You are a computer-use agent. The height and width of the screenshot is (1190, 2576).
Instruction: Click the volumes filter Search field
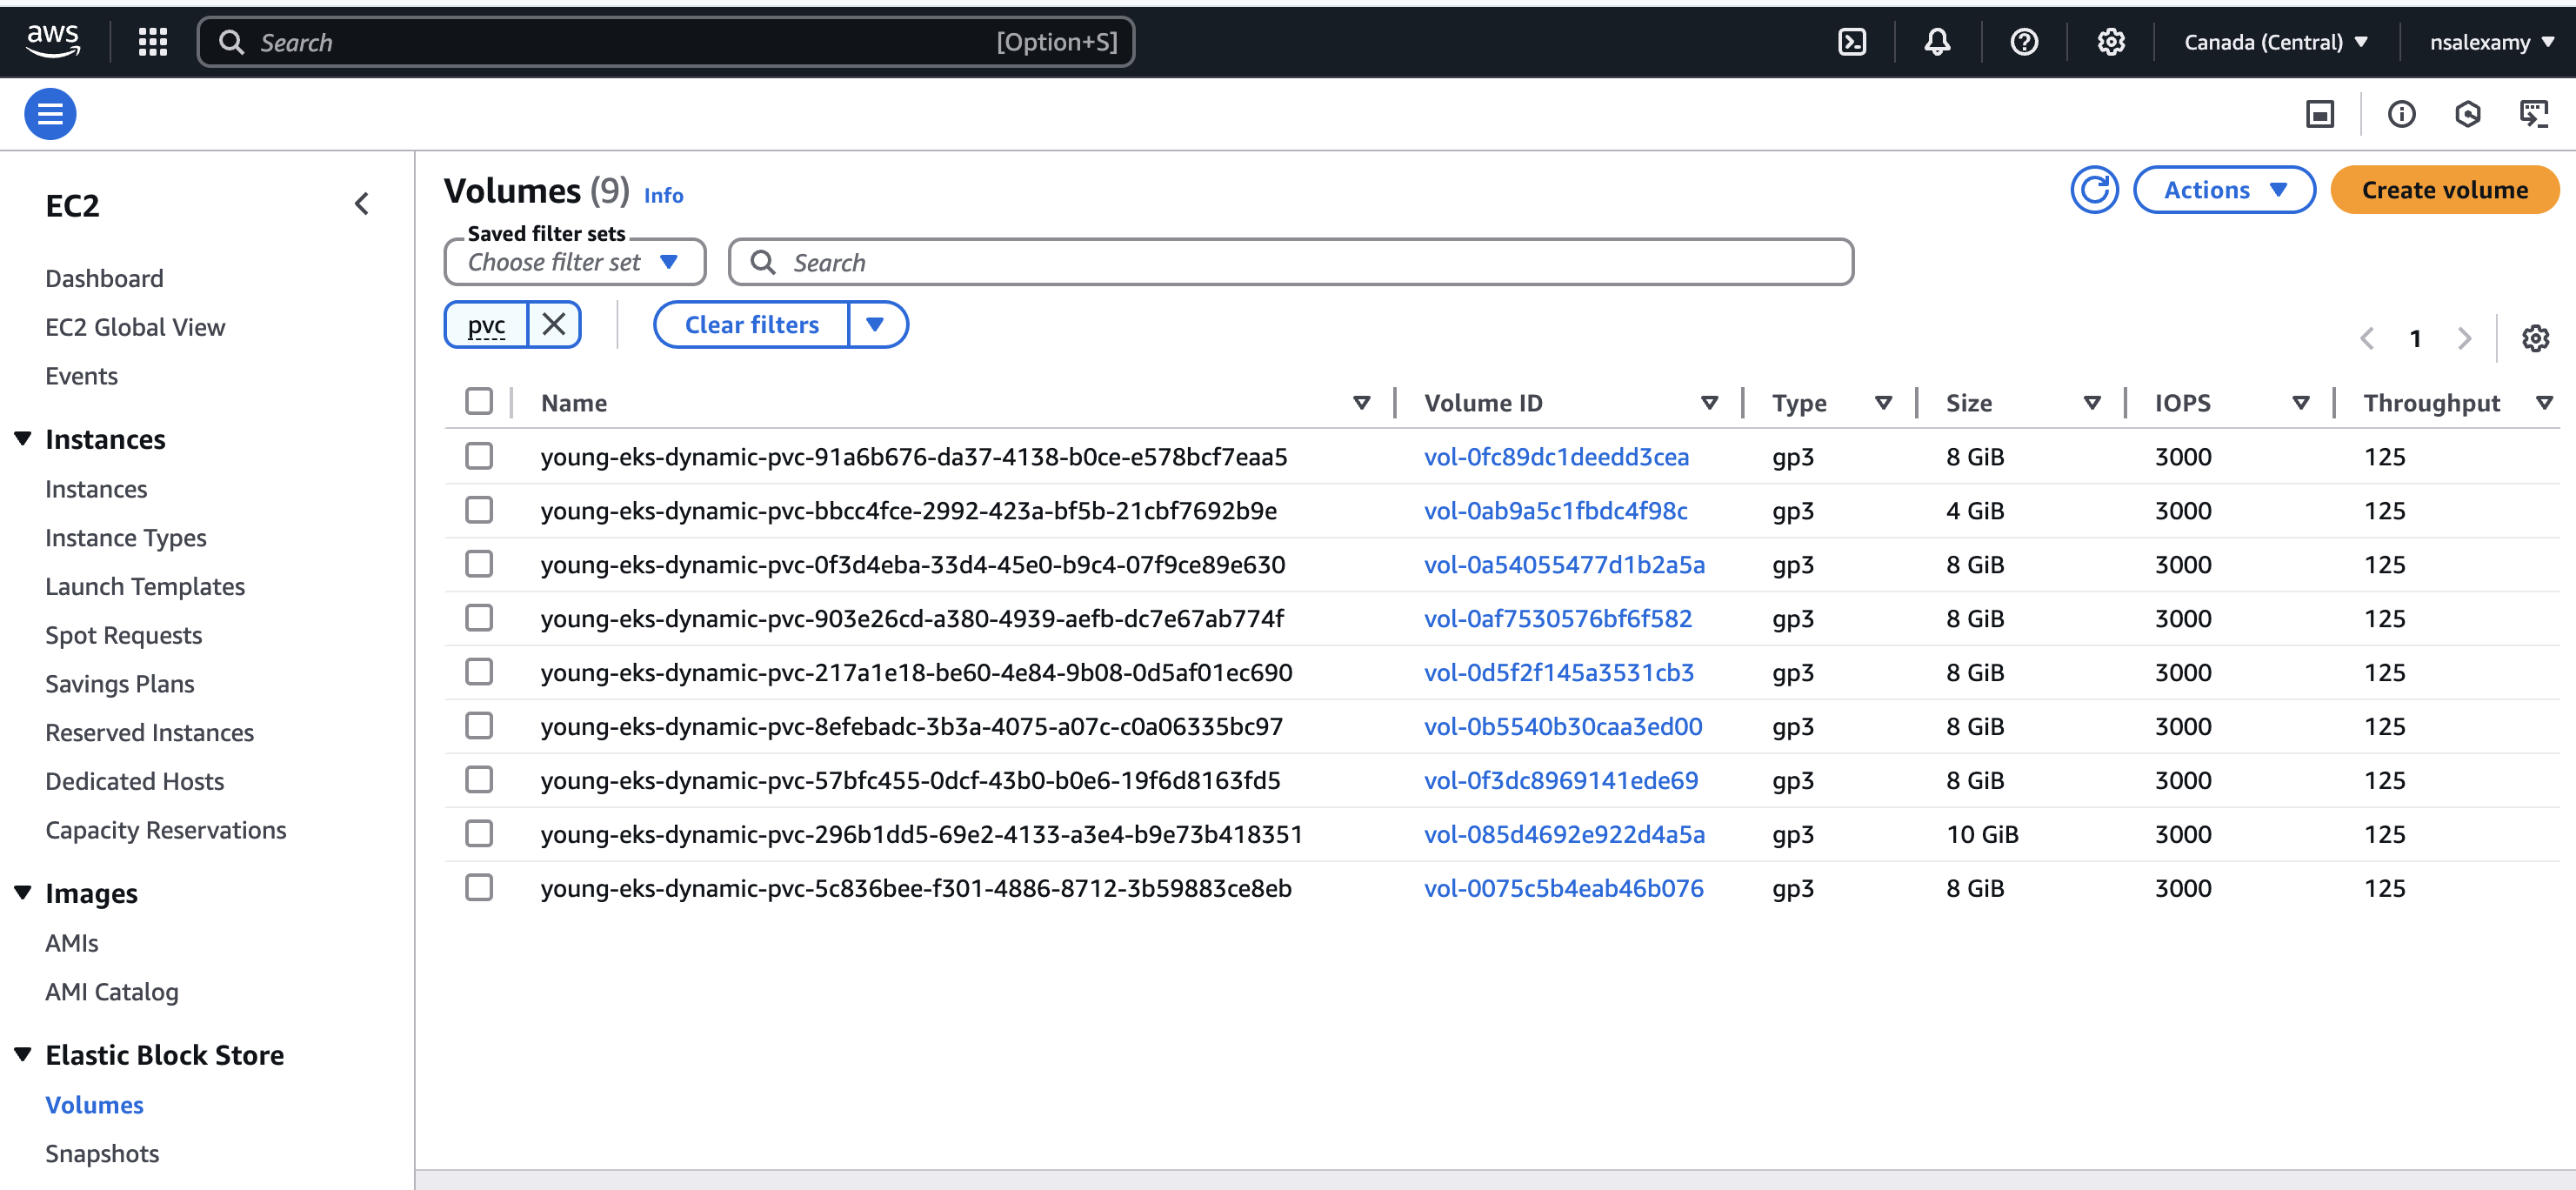[x=1290, y=262]
